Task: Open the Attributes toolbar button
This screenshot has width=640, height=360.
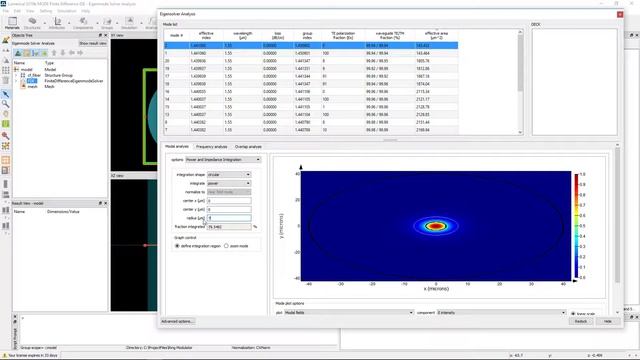Action: 57,23
